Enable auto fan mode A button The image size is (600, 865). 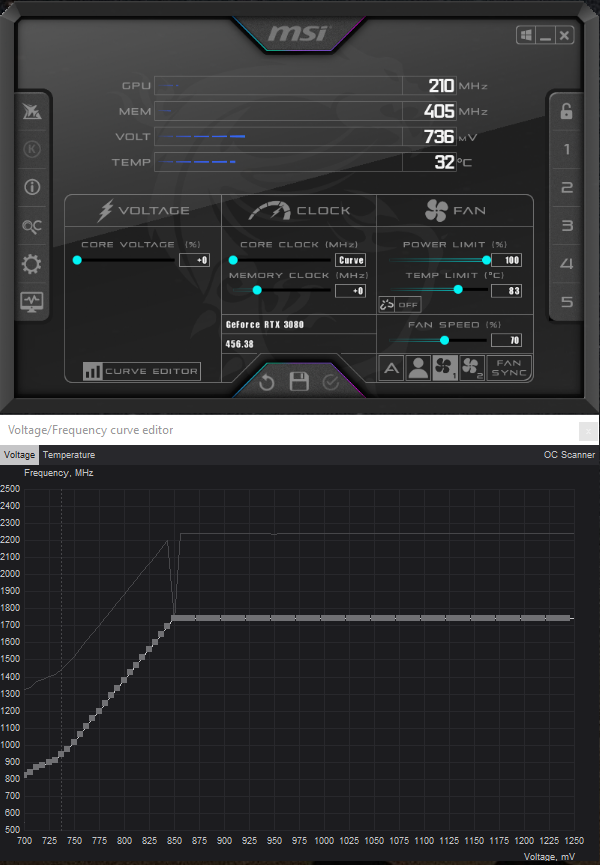pos(391,368)
